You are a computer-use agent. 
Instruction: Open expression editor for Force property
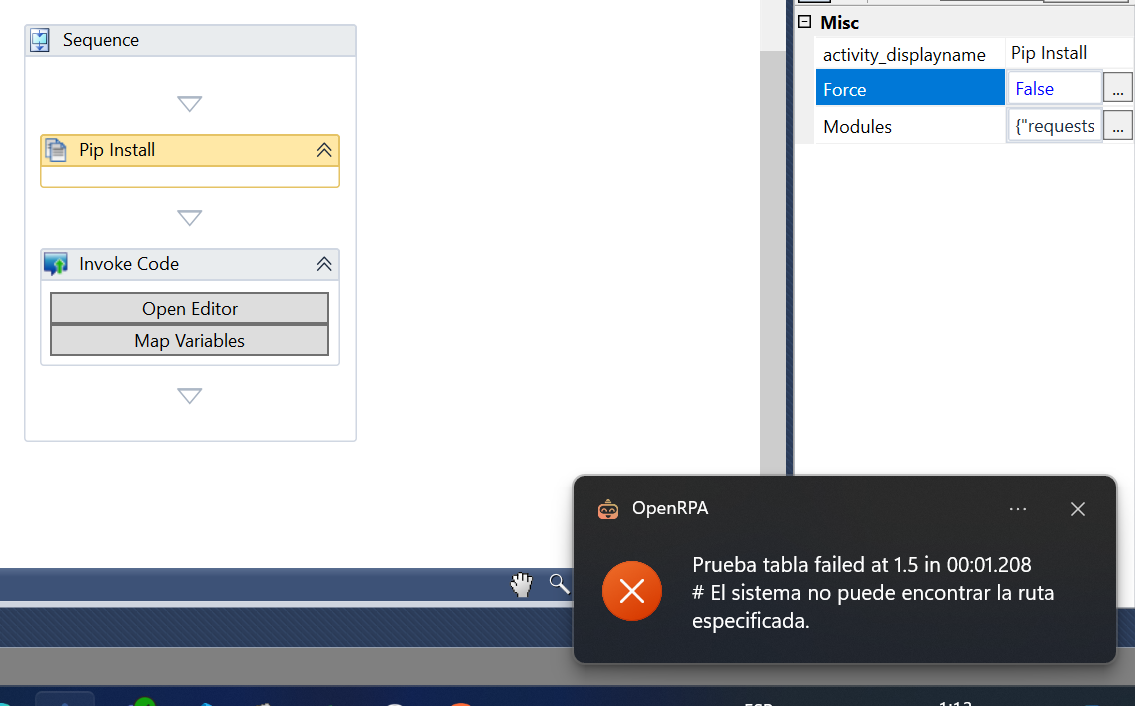[x=1117, y=89]
